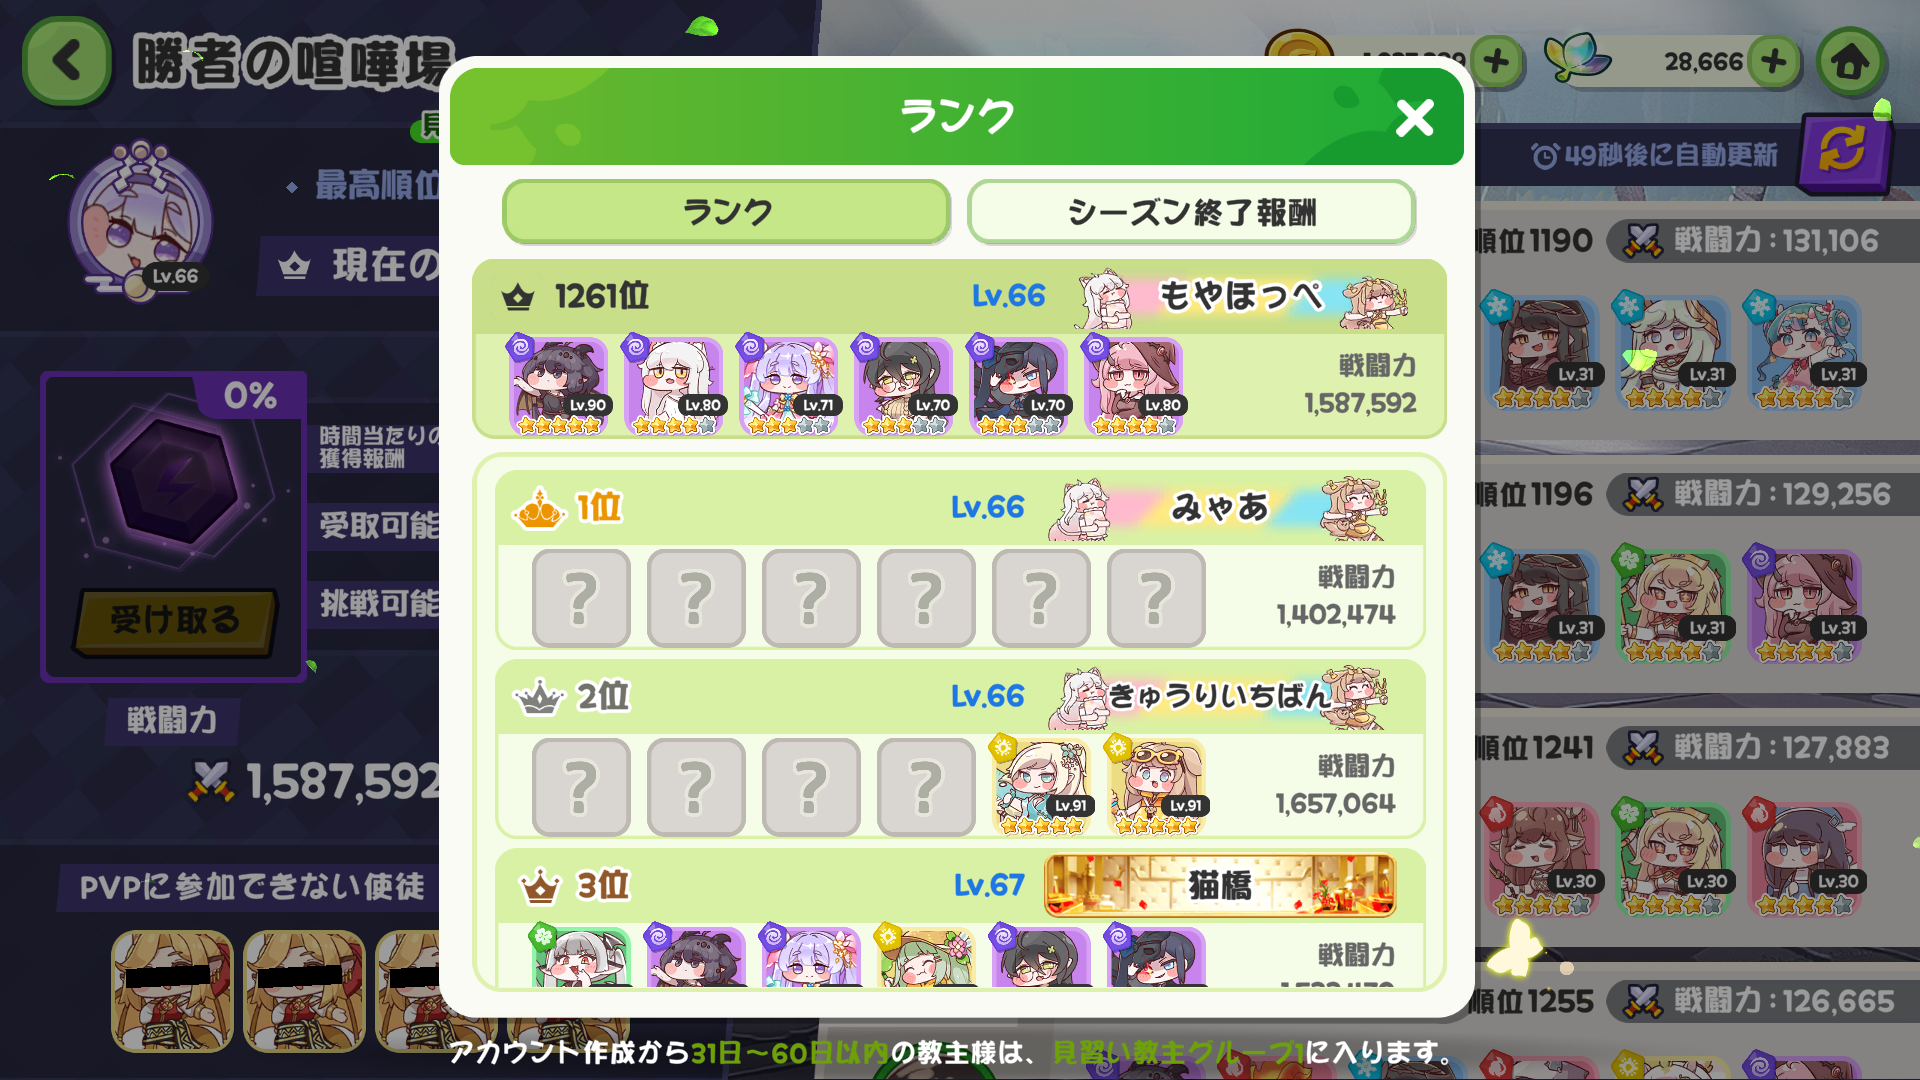Select the ランク tab
The image size is (1920, 1080).
[x=726, y=212]
